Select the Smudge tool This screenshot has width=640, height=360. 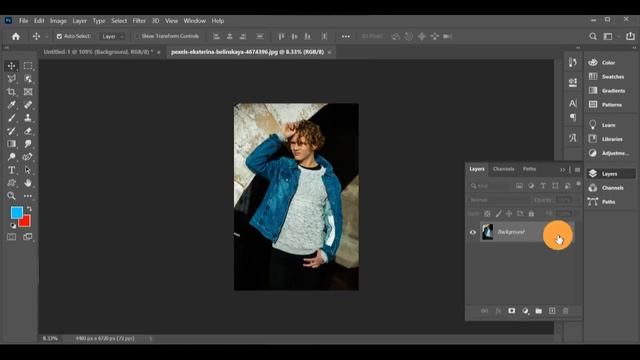[x=28, y=144]
